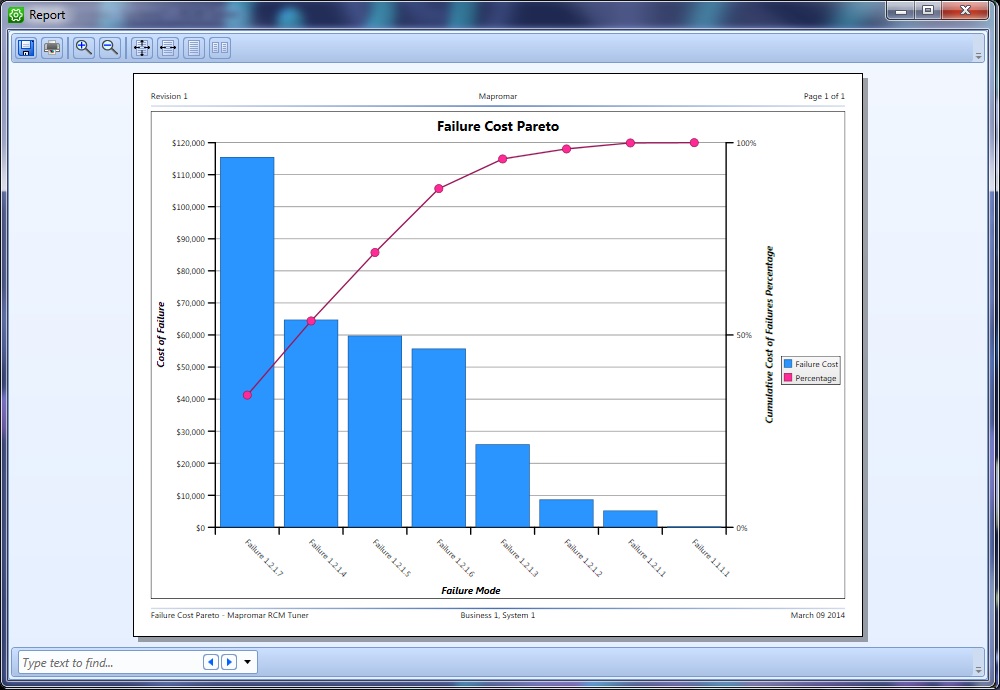Select the fit page width icon
Viewport: 1000px width, 690px height.
[168, 48]
